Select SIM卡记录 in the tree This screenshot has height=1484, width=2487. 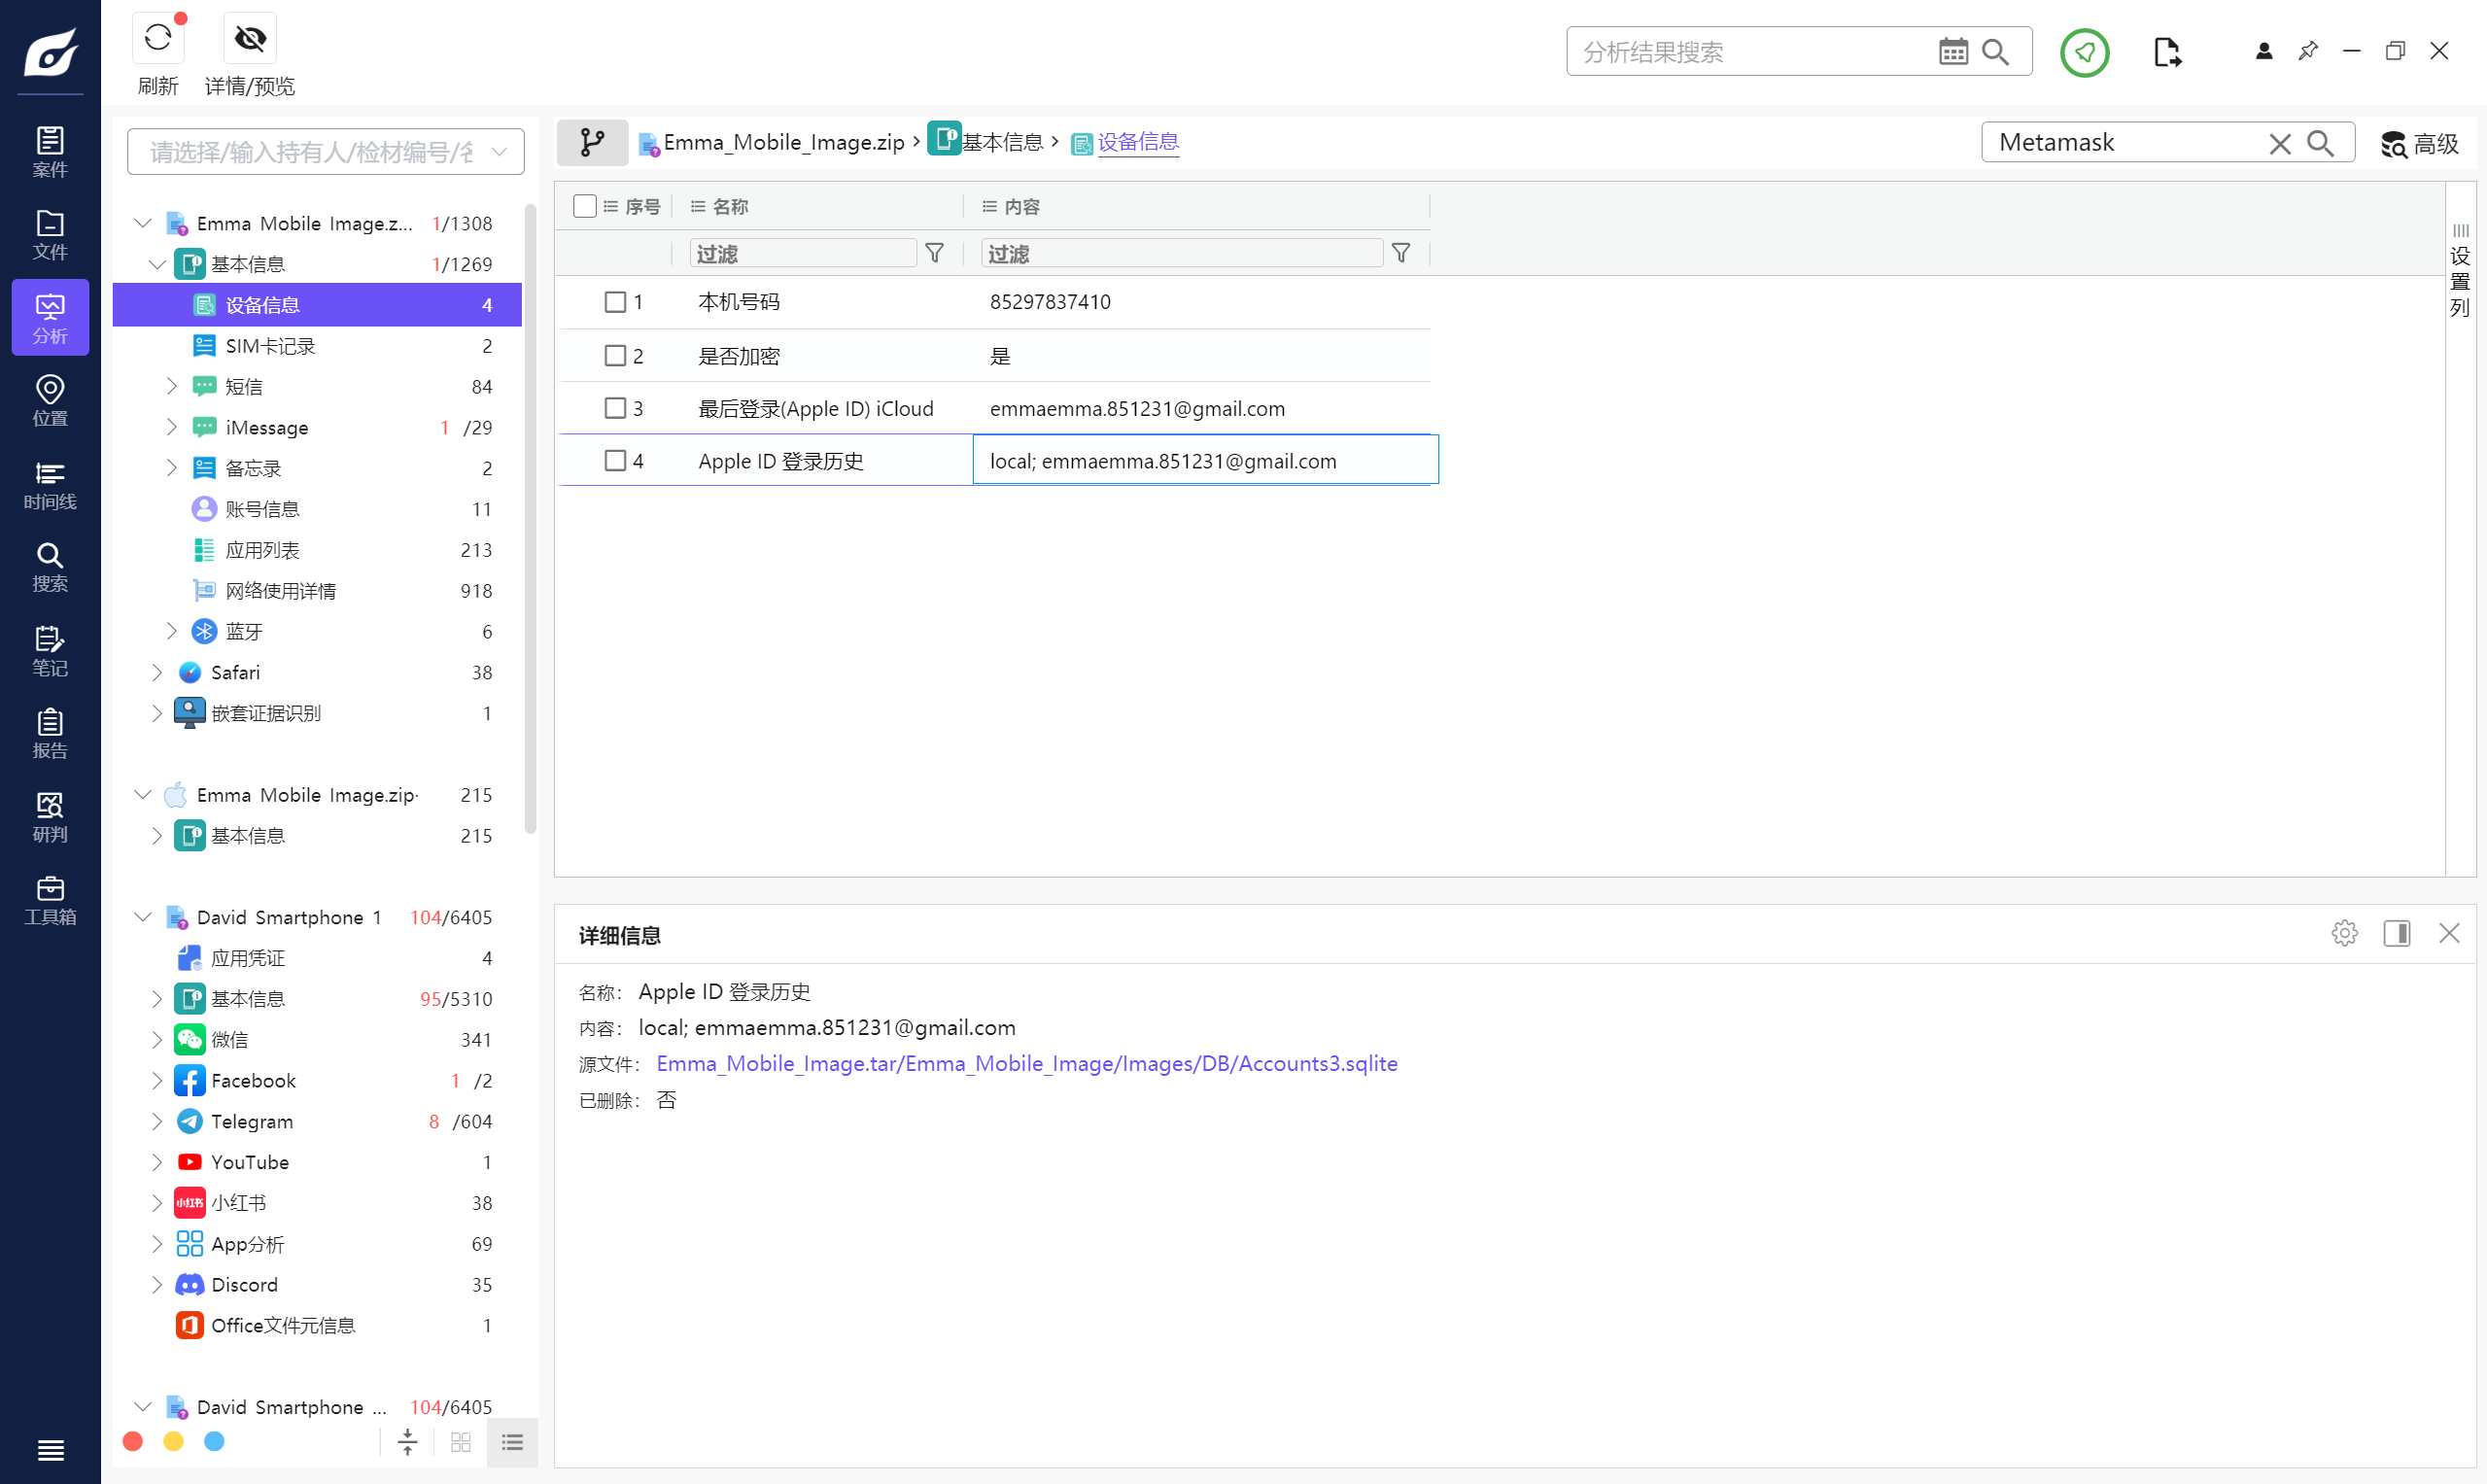click(x=270, y=346)
